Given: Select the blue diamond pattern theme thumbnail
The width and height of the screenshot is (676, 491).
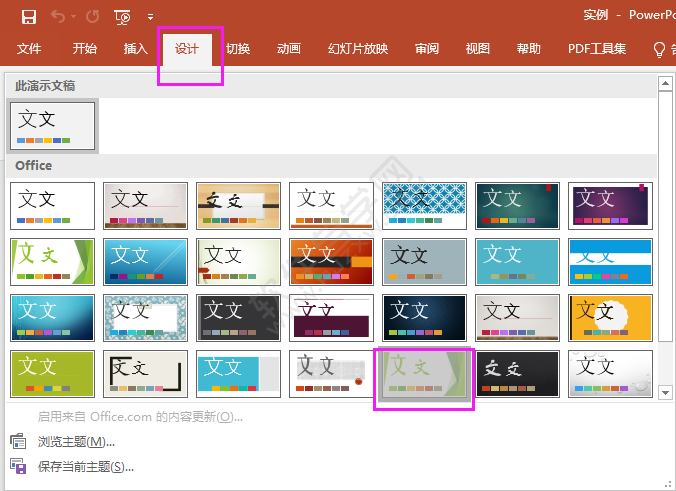Looking at the screenshot, I should (x=424, y=206).
